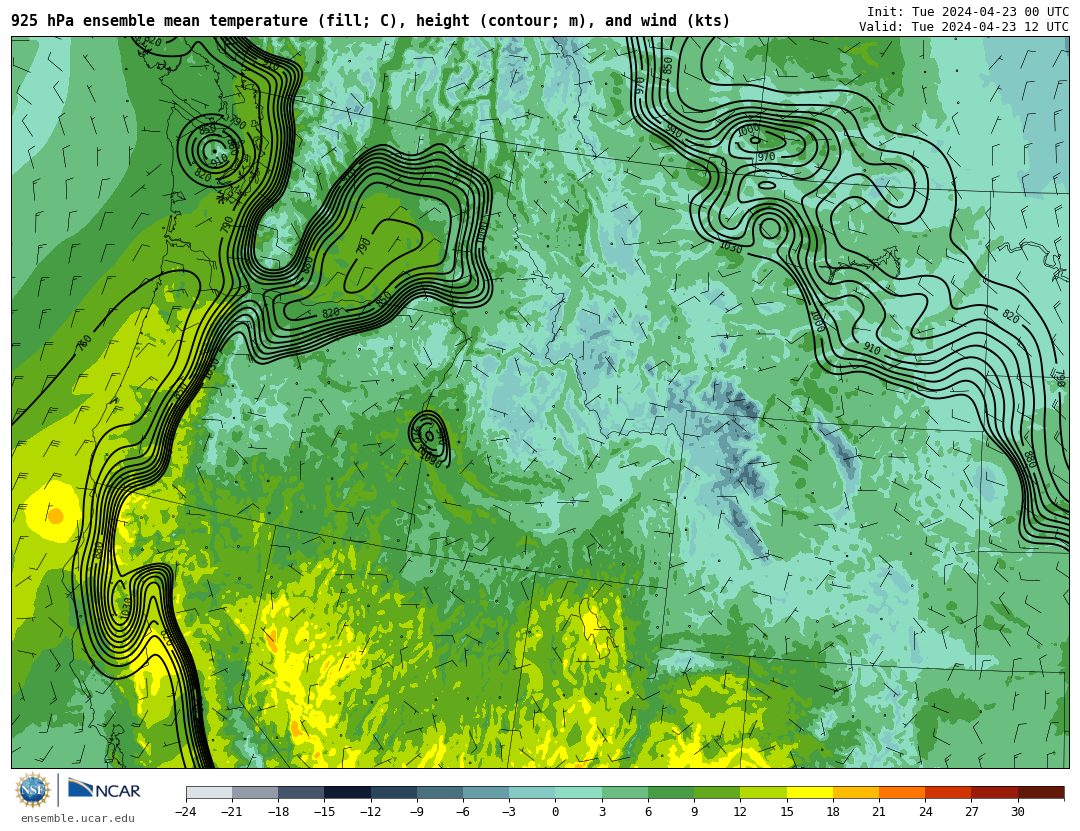The width and height of the screenshot is (1080, 831).
Task: Pick the yellow swatch between 15 and 18
Action: tap(809, 792)
